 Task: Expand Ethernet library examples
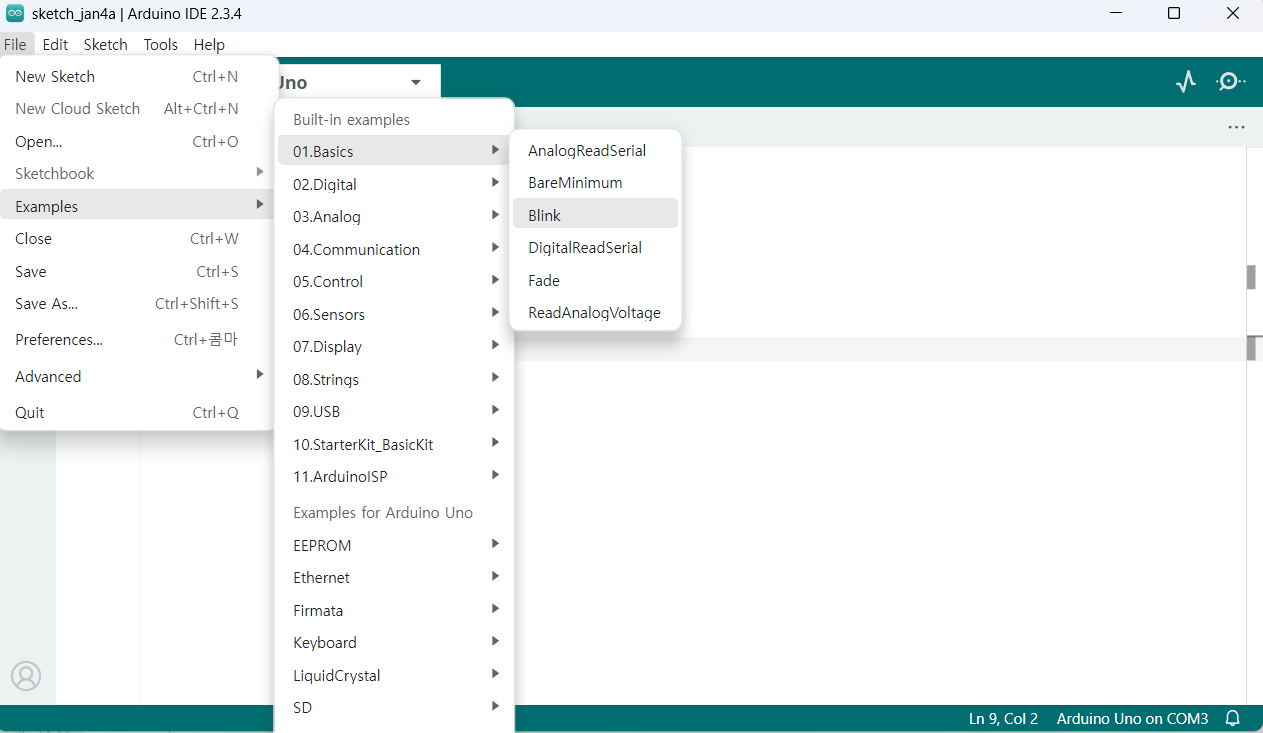(x=394, y=577)
